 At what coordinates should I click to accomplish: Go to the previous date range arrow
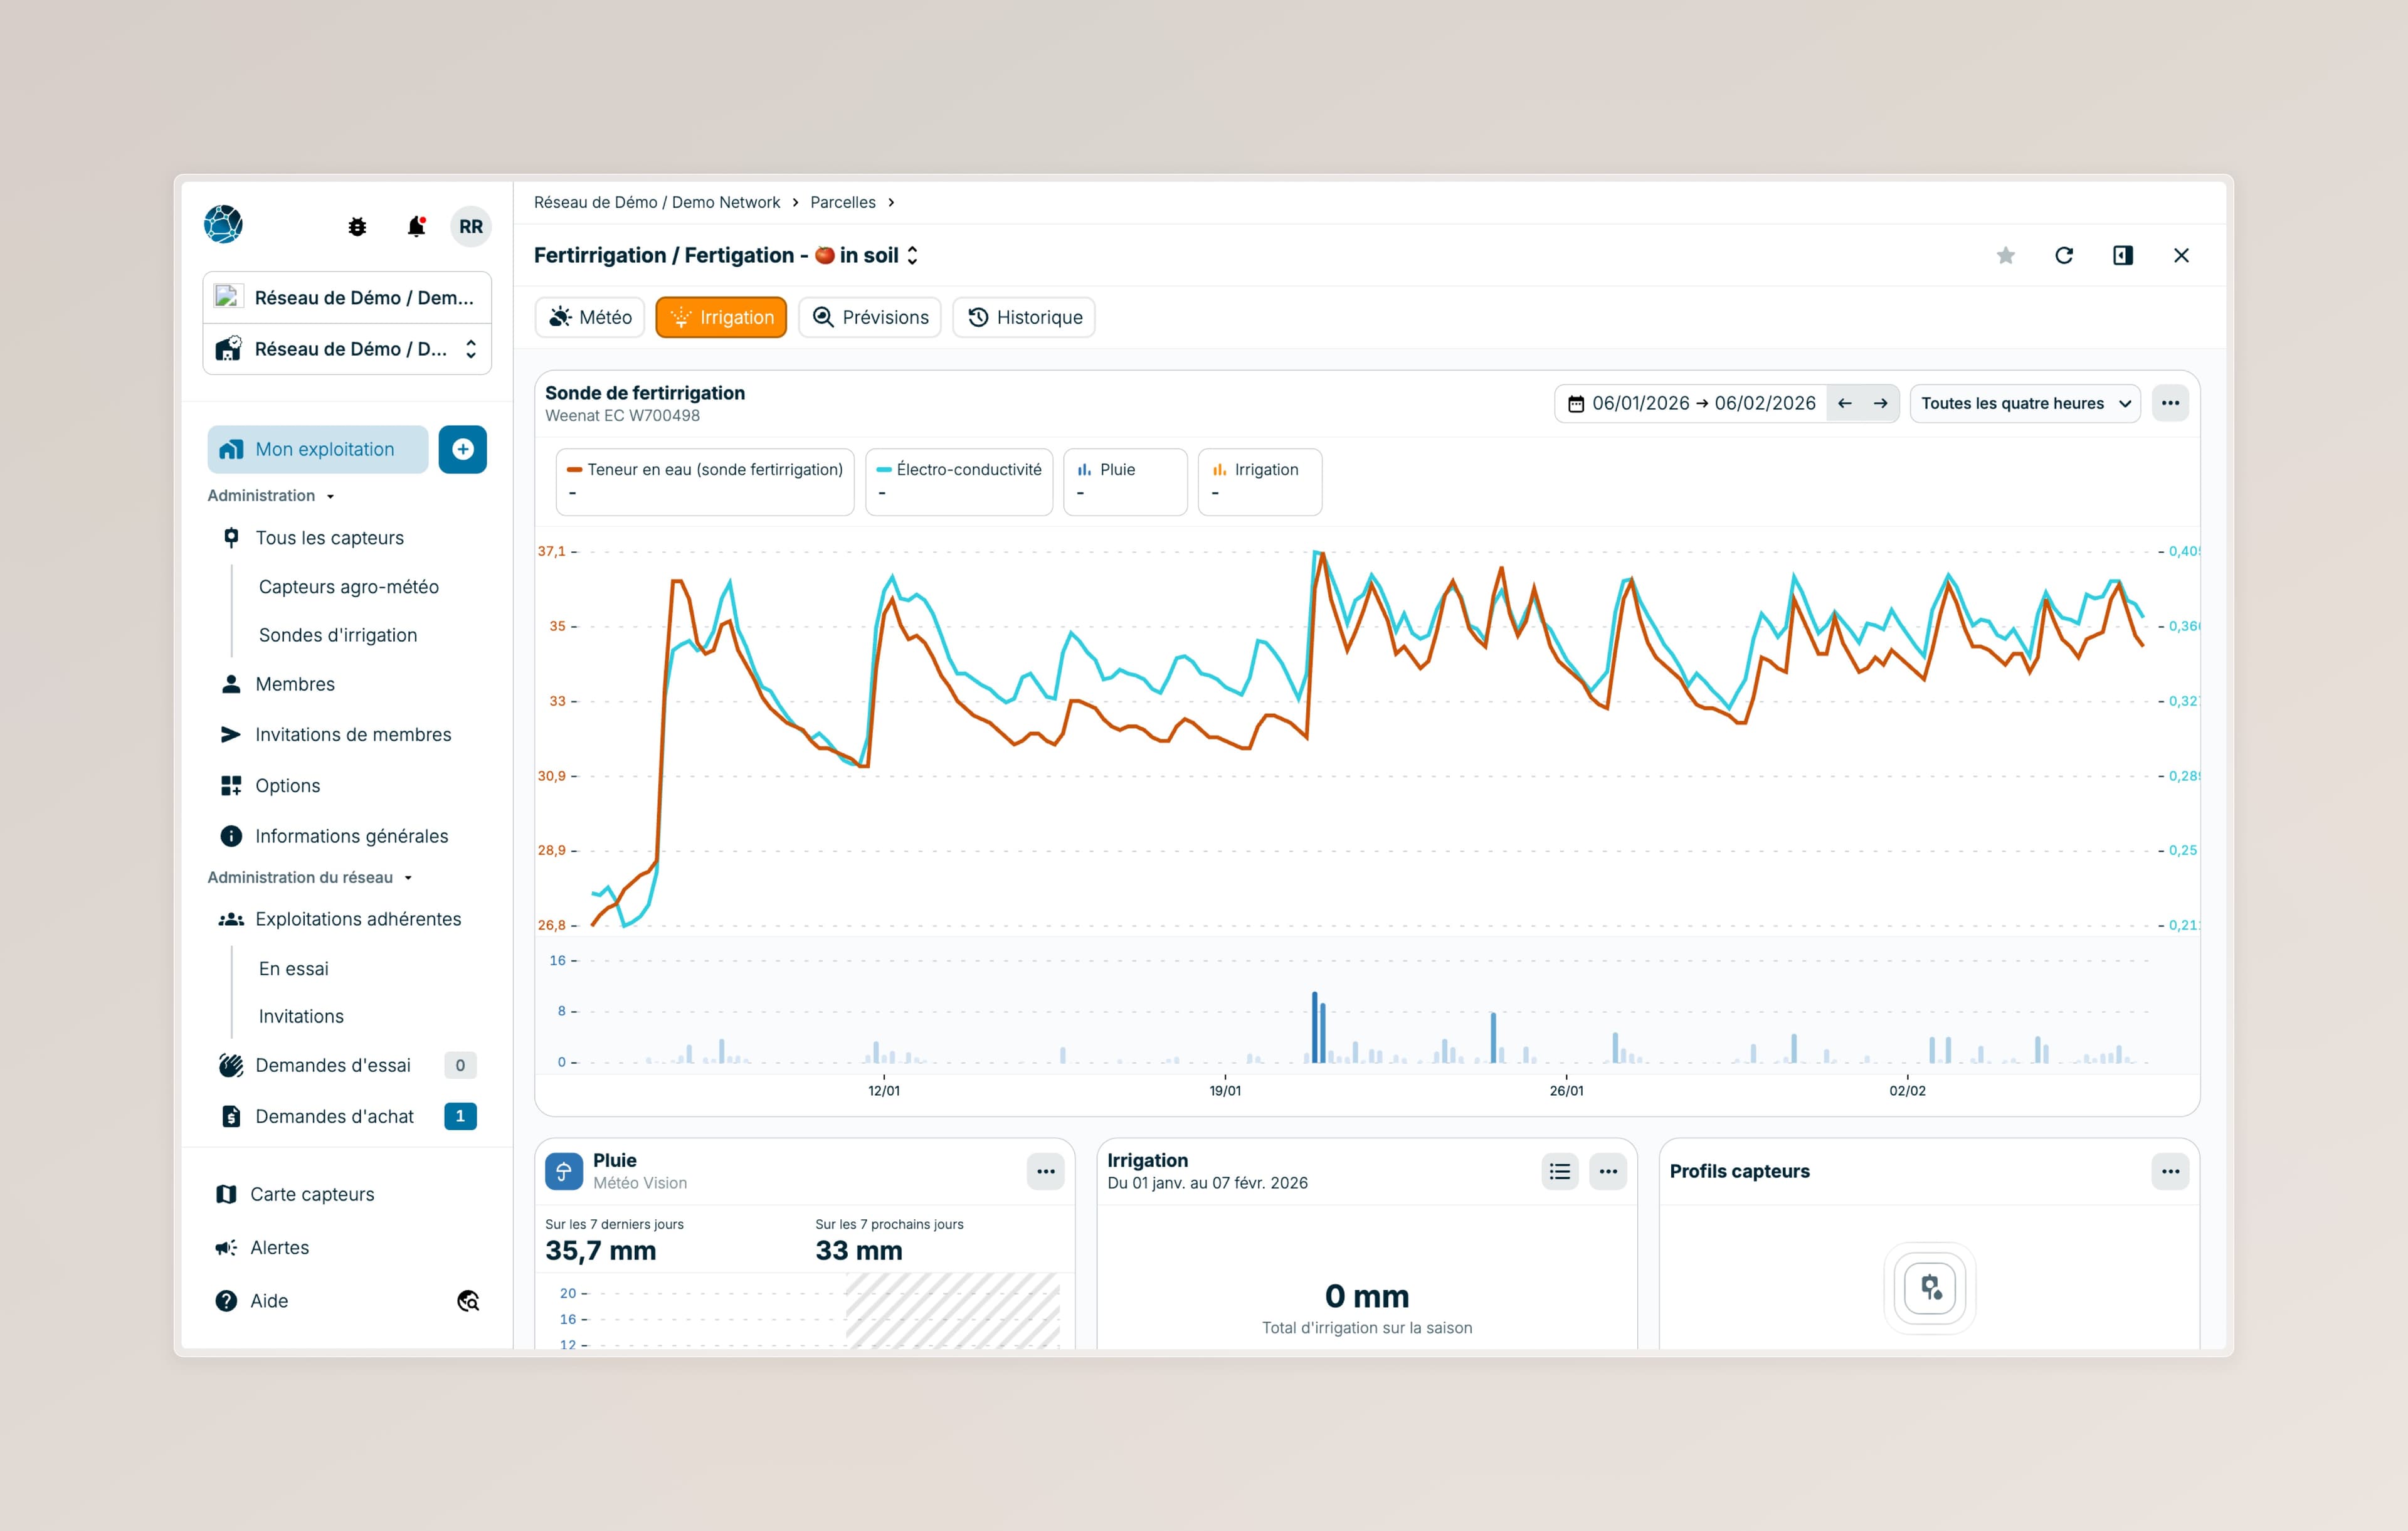coord(1844,404)
